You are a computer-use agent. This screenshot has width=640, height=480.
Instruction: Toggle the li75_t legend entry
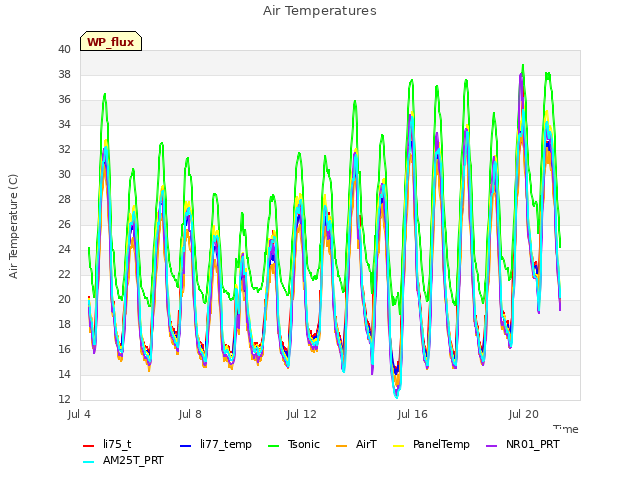point(107,444)
